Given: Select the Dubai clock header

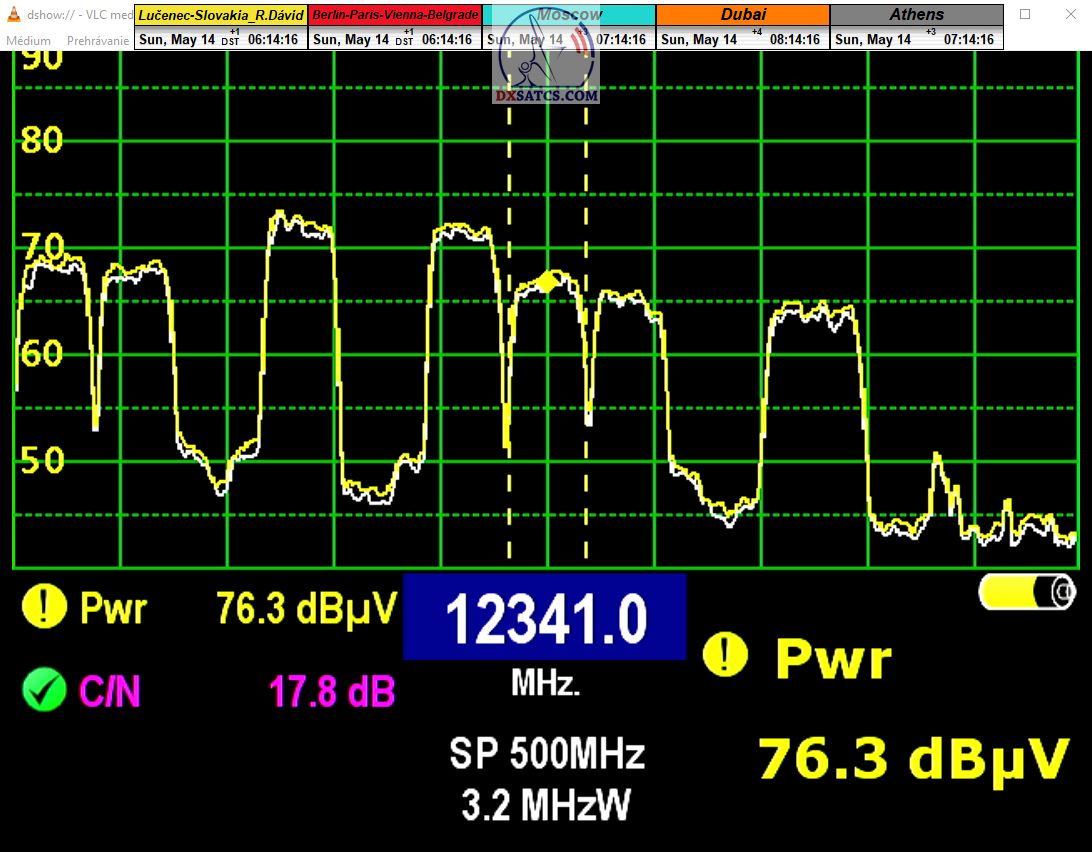Looking at the screenshot, I should [743, 15].
